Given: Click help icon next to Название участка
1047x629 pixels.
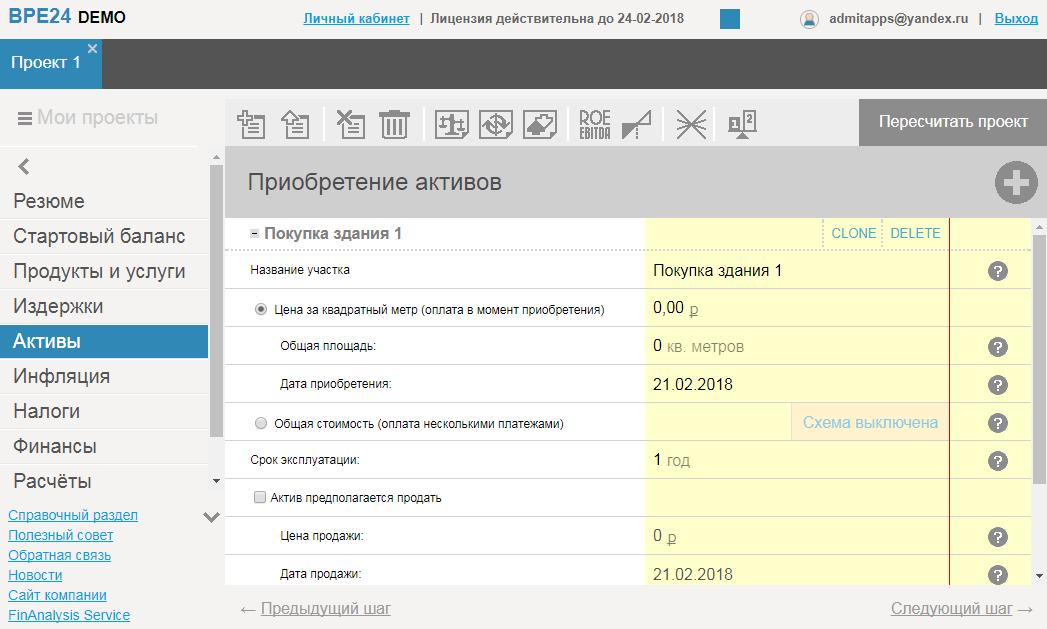Looking at the screenshot, I should pos(997,271).
